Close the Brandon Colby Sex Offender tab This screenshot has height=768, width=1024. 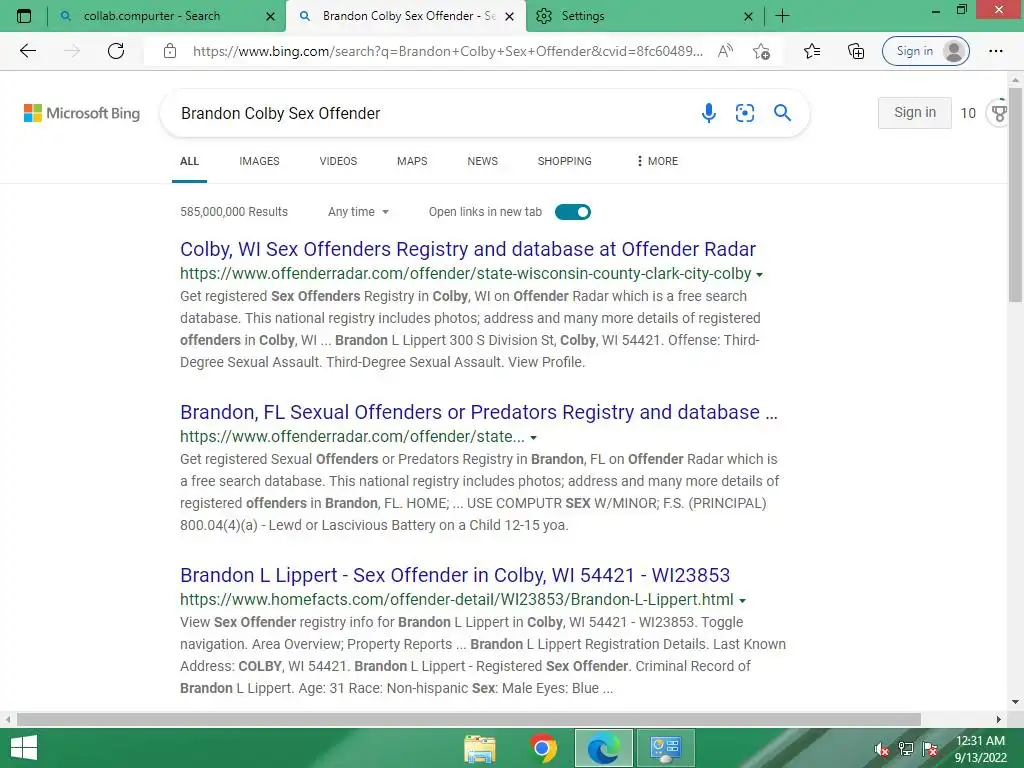510,16
